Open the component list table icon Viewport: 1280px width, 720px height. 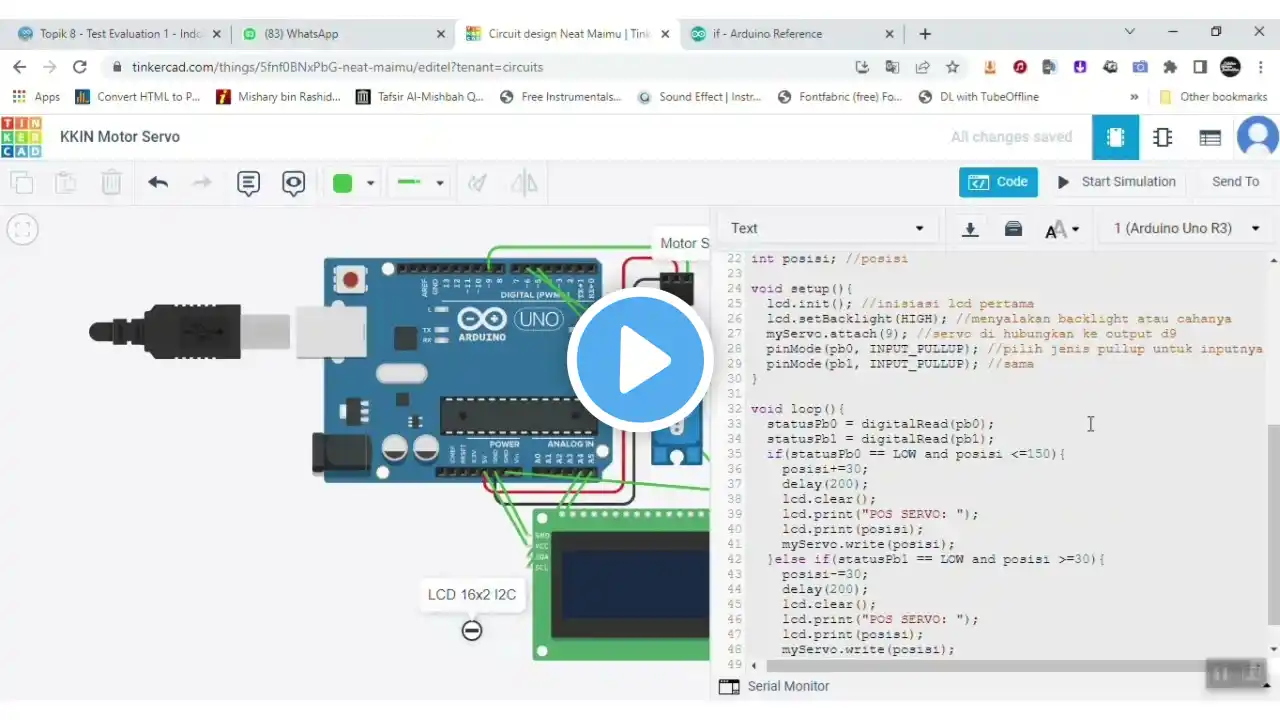(1210, 138)
